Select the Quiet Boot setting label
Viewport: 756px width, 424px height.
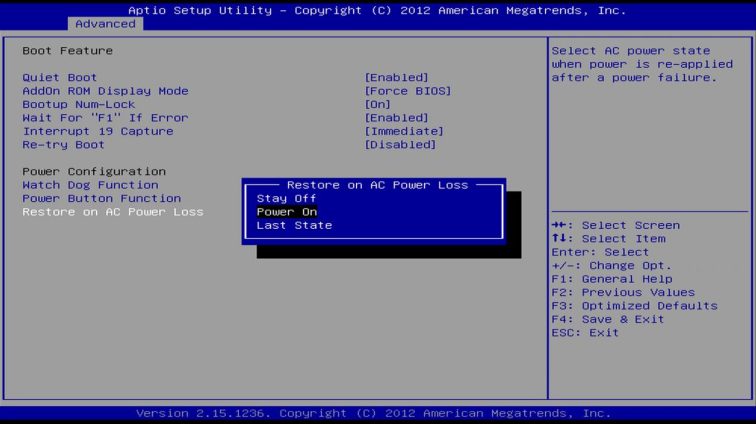[62, 78]
